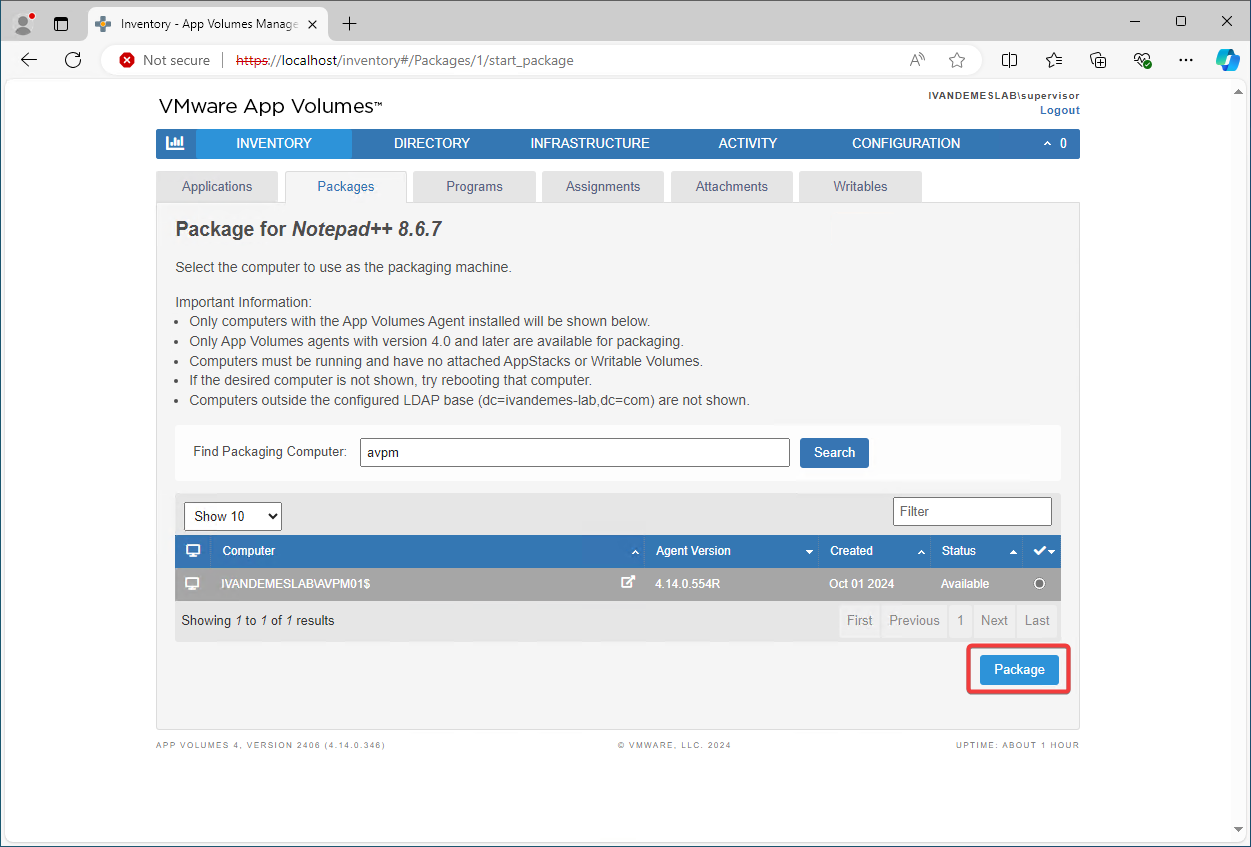
Task: Open AVPM01 details via the external-link icon
Action: [x=628, y=581]
